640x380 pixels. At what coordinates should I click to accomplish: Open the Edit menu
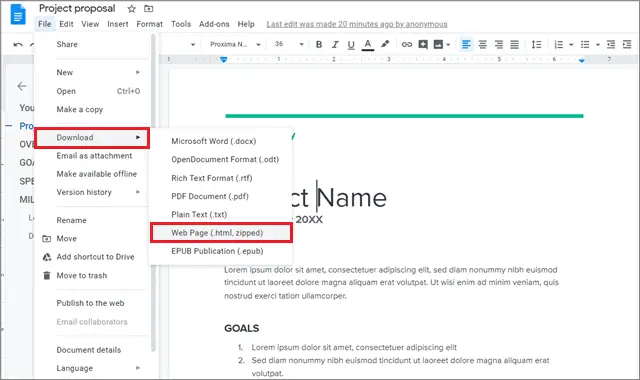pos(66,24)
